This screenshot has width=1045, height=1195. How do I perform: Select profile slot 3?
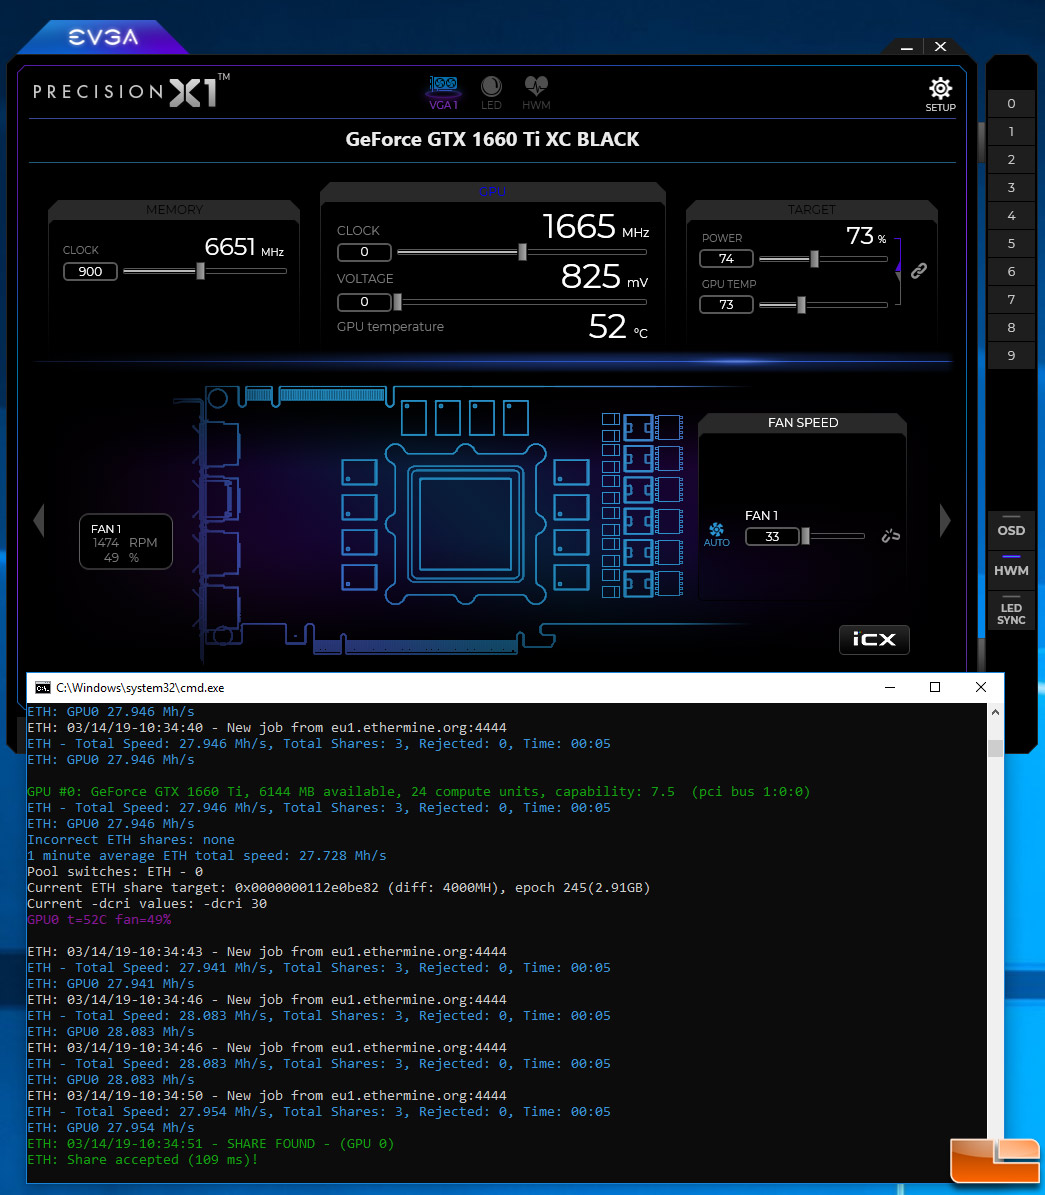pyautogui.click(x=1011, y=187)
